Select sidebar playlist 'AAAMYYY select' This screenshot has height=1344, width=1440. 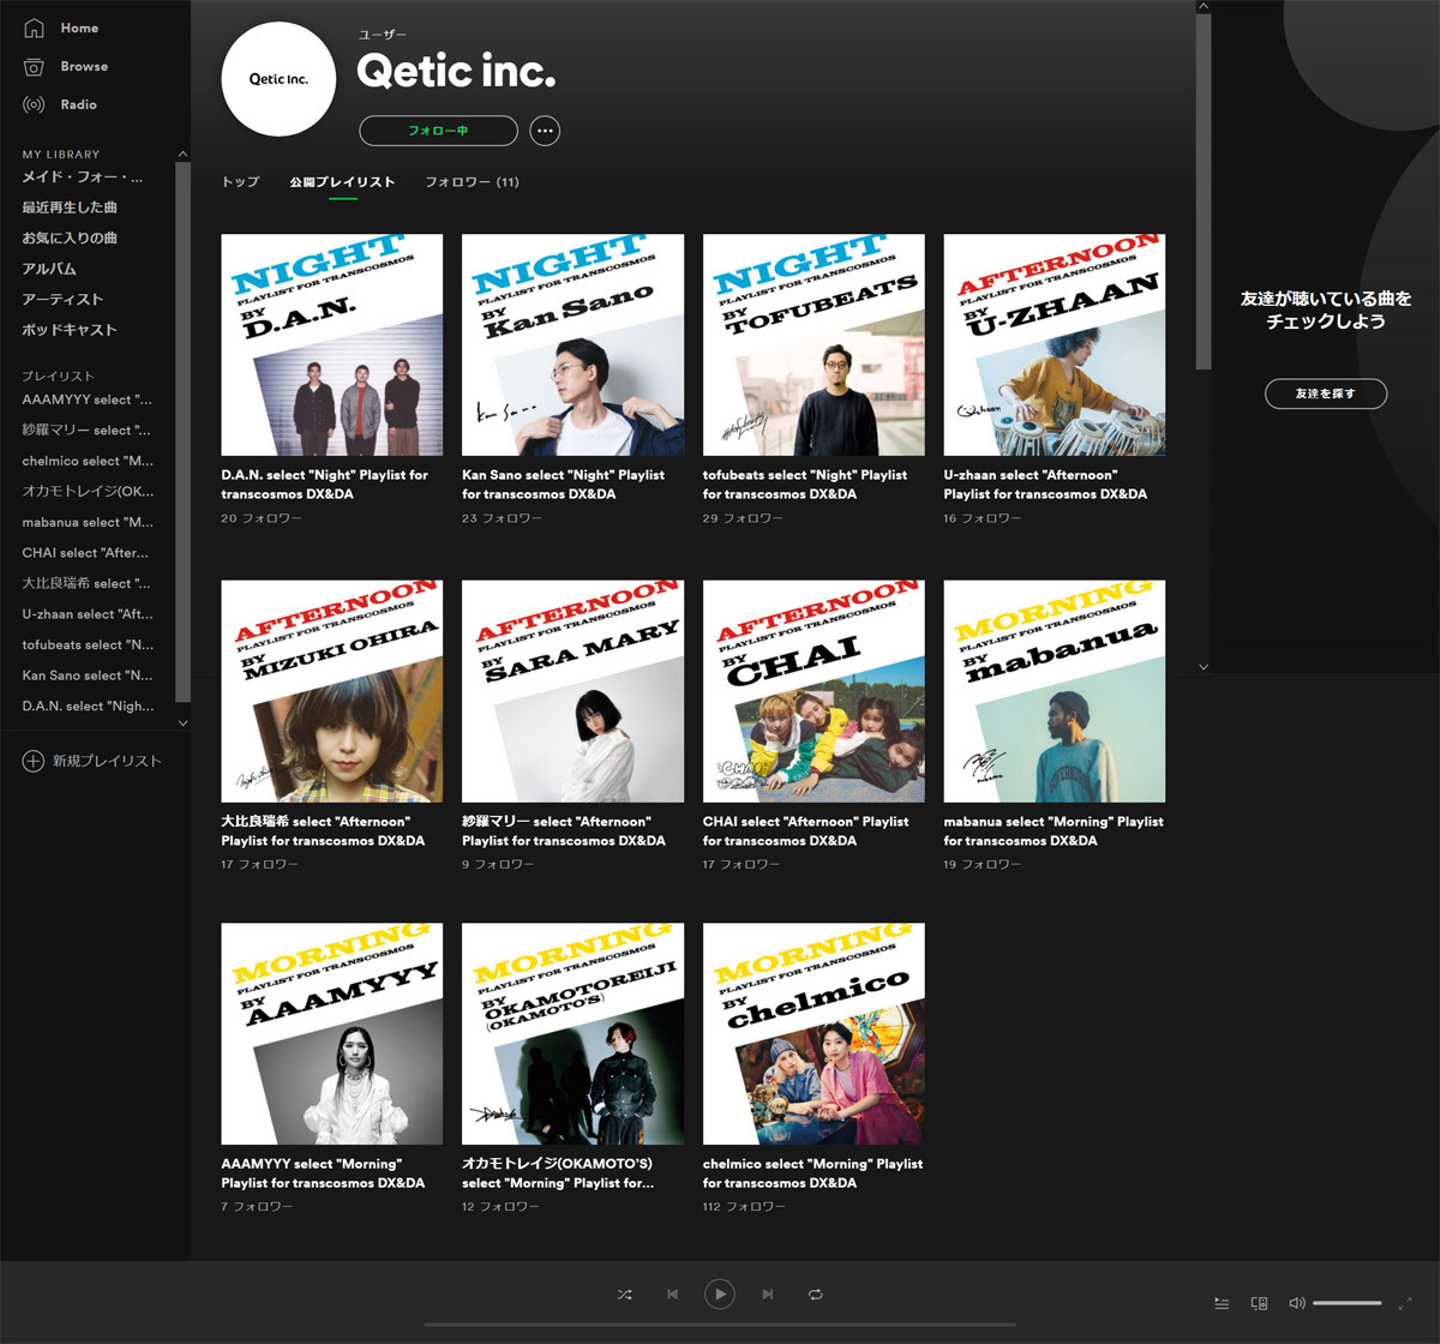click(x=87, y=400)
